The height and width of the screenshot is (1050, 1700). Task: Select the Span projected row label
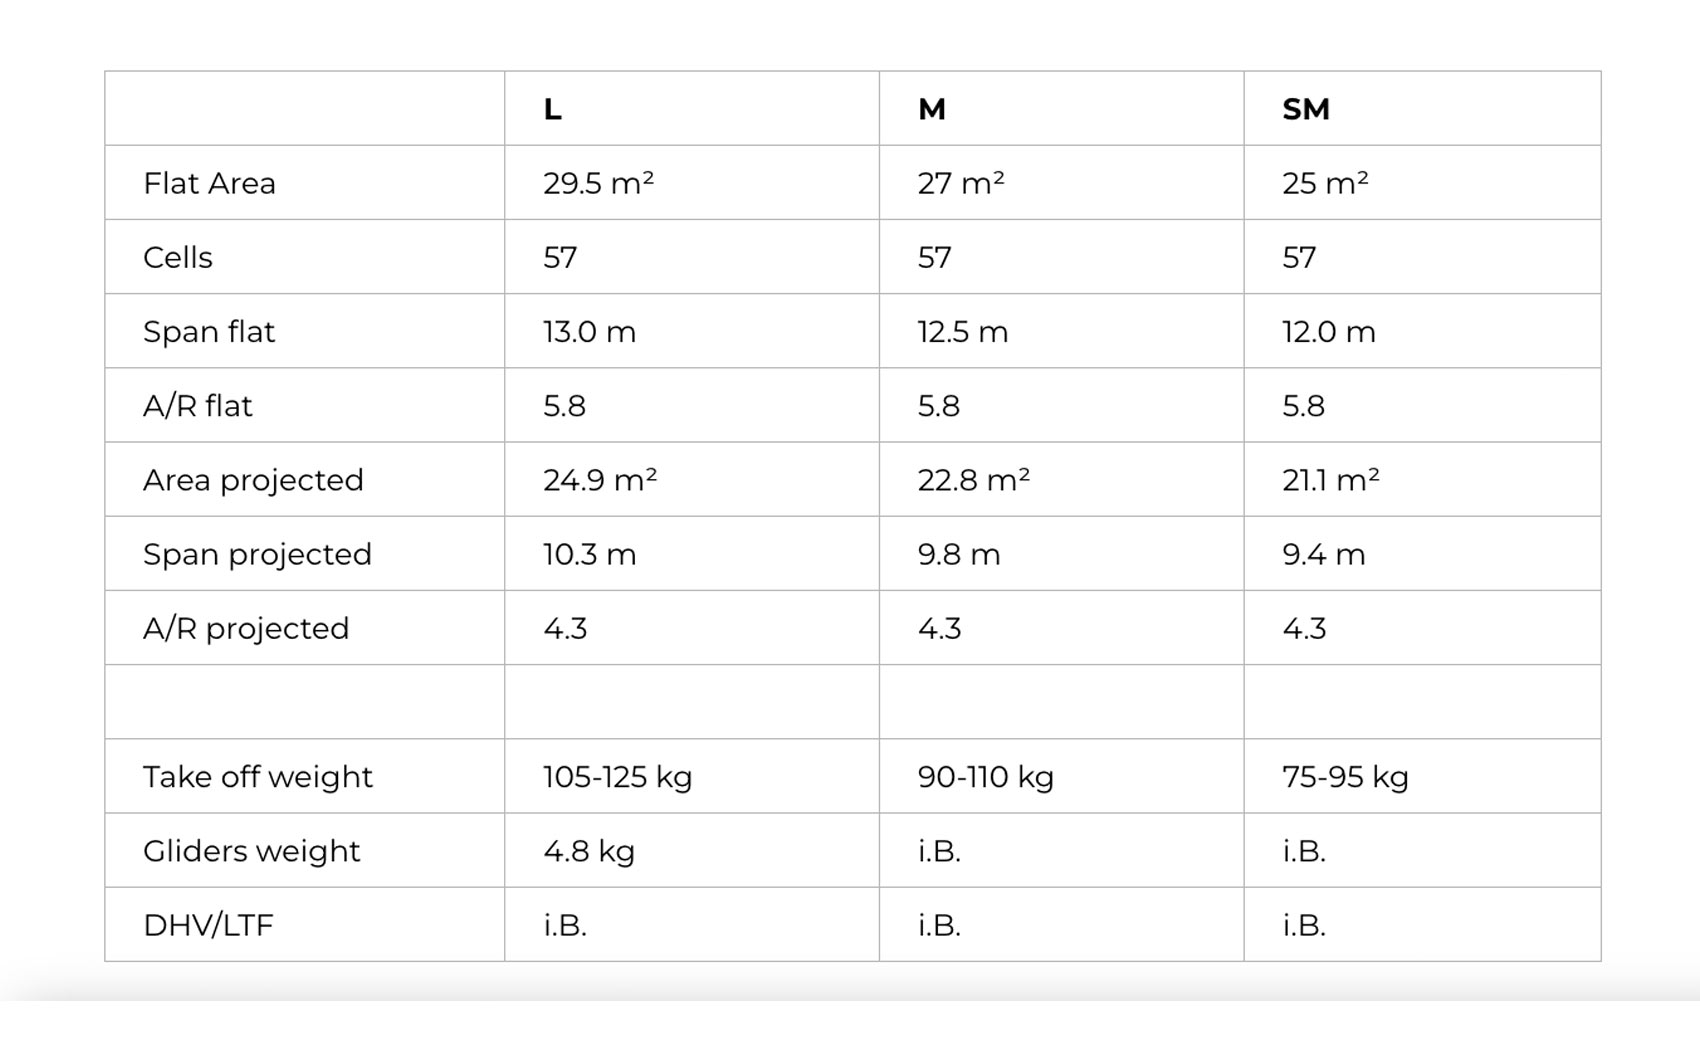pos(257,554)
